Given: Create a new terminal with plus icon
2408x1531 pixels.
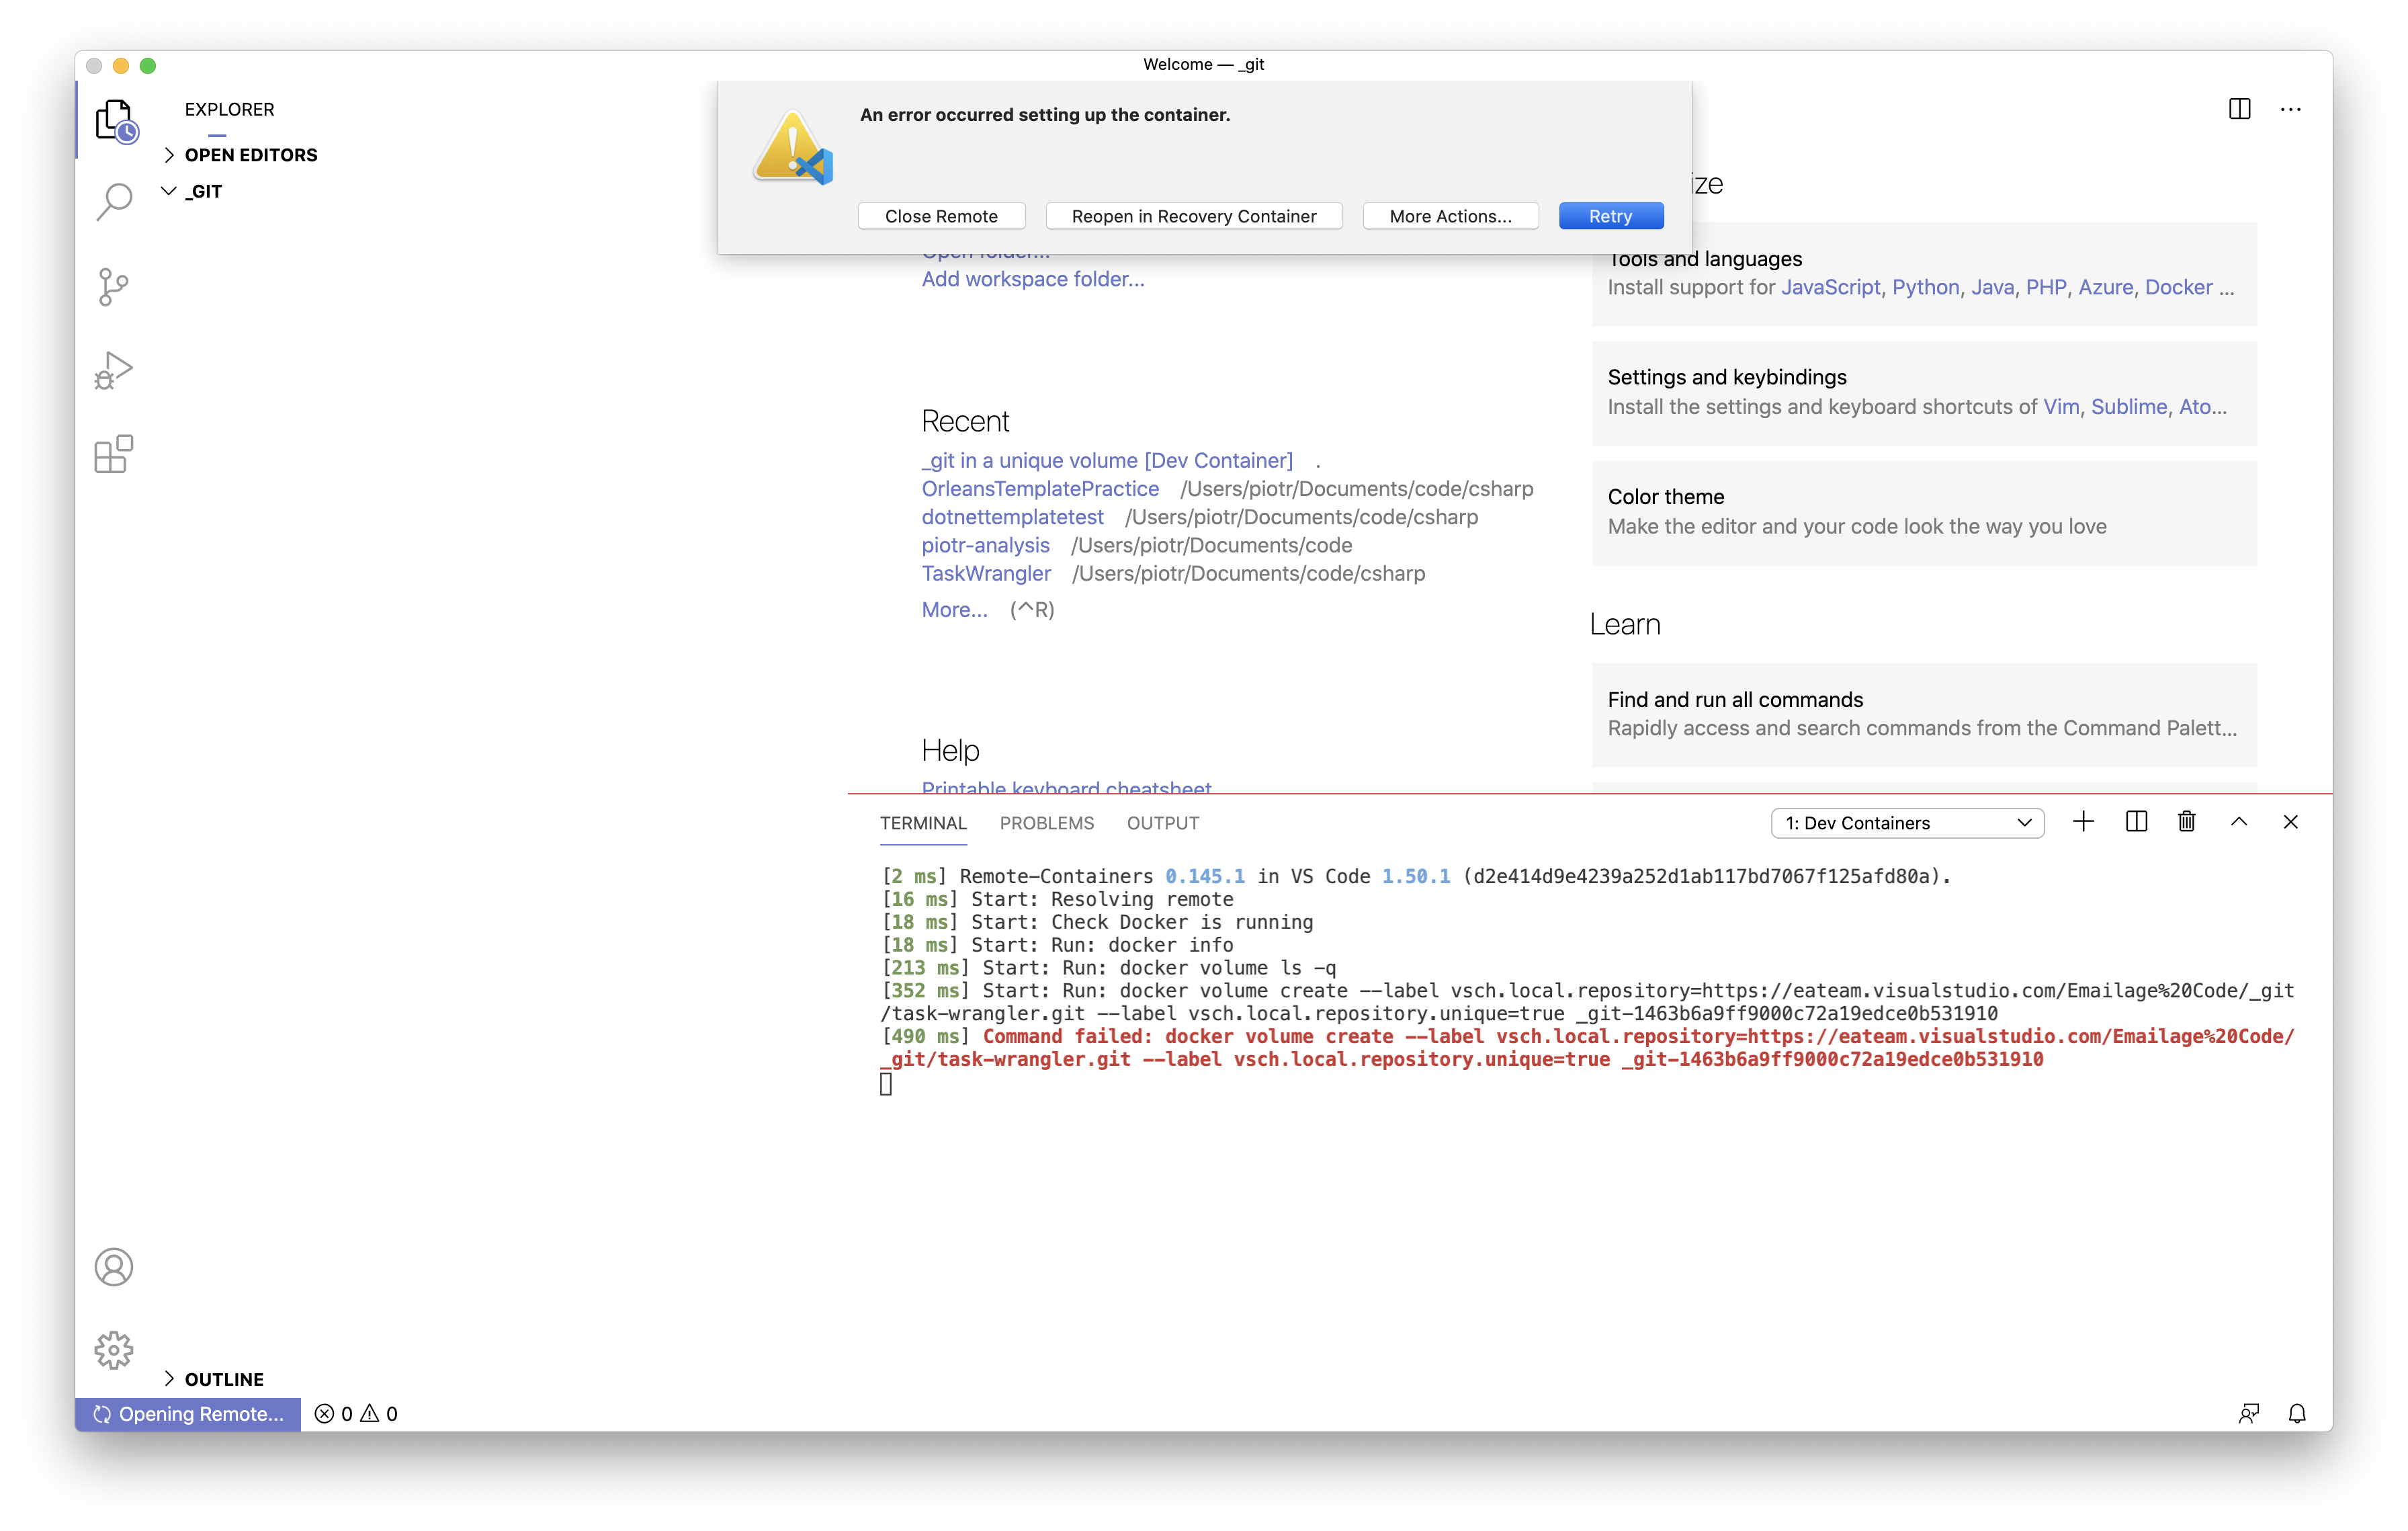Looking at the screenshot, I should pos(2084,822).
